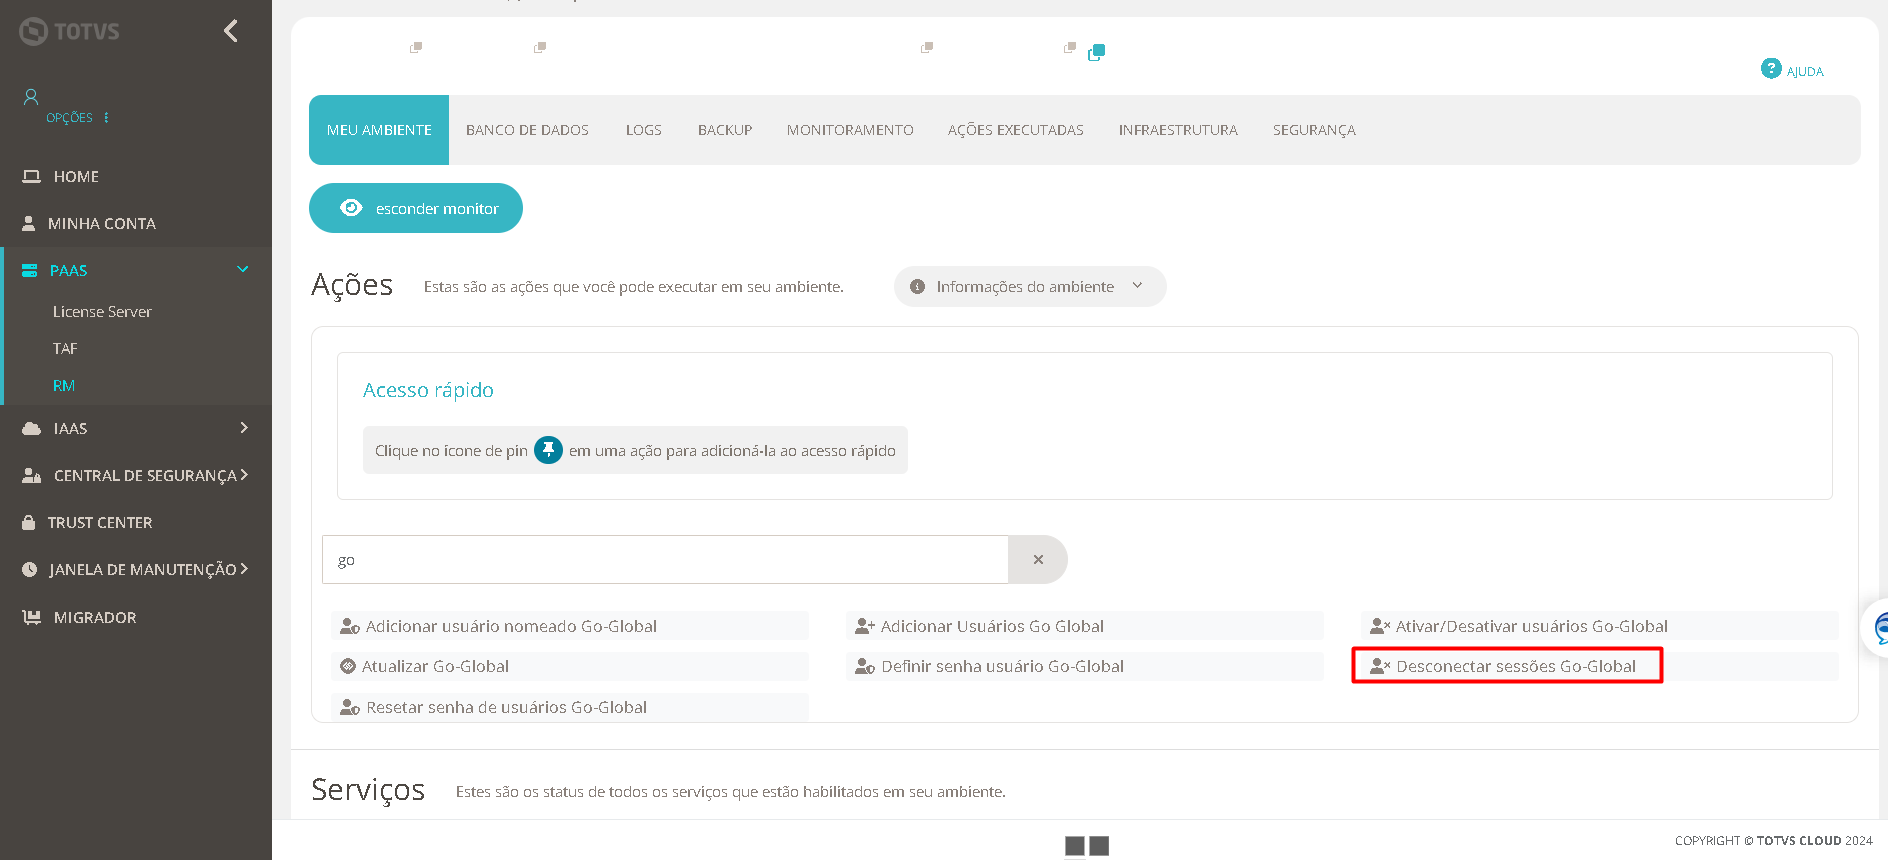Click the teal copy icon at top
1888x860 pixels.
(1097, 52)
